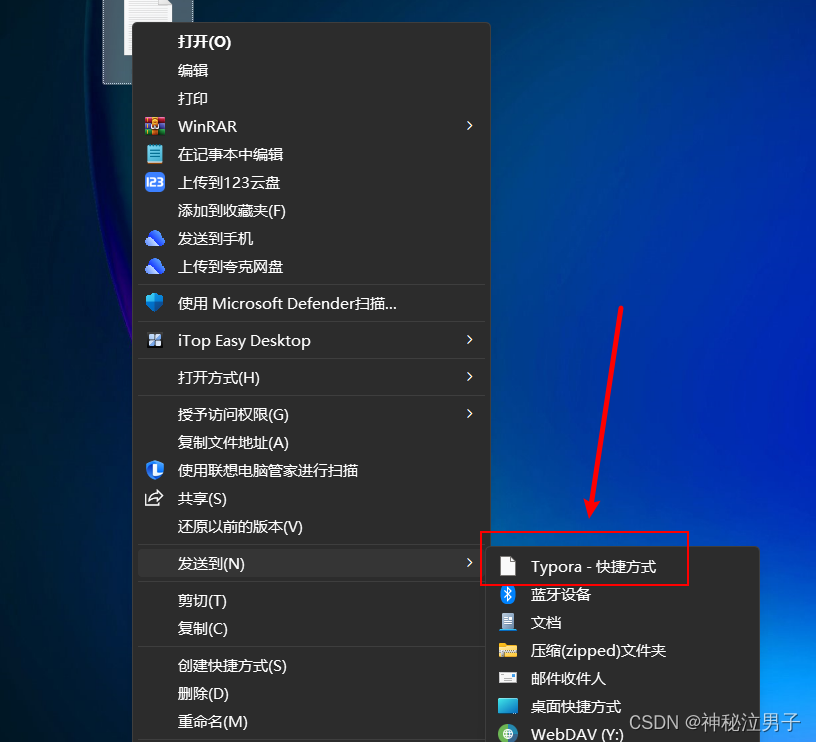Viewport: 816px width, 742px height.
Task: Send to 压缩(zipped)文件夹
Action: coord(622,650)
